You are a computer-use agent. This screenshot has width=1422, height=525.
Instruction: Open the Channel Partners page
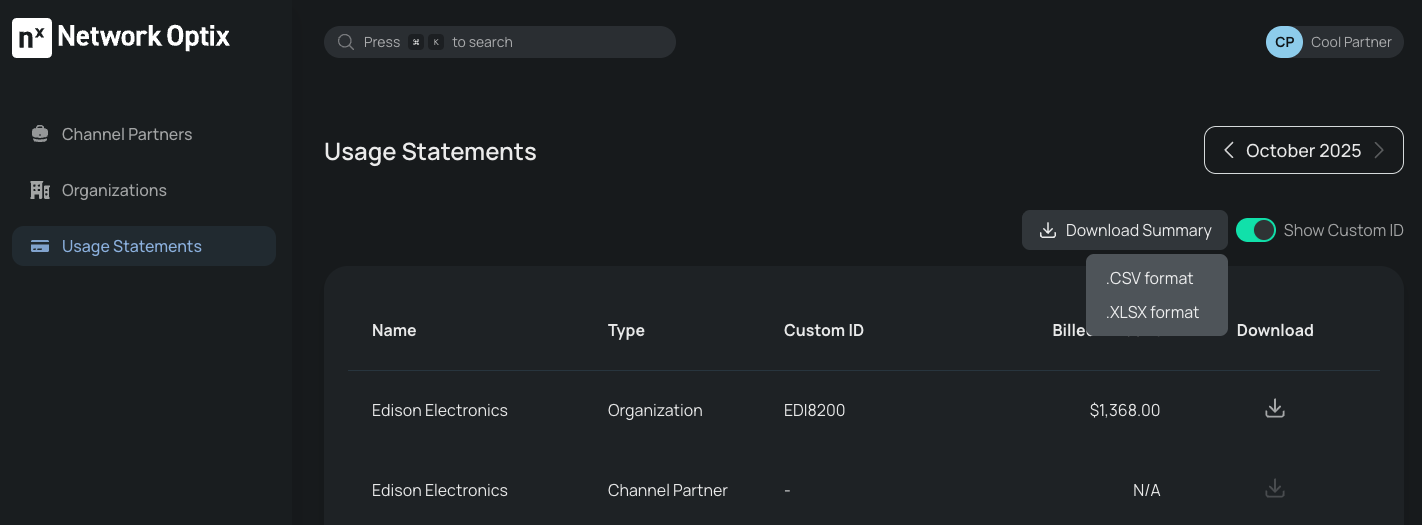click(144, 134)
